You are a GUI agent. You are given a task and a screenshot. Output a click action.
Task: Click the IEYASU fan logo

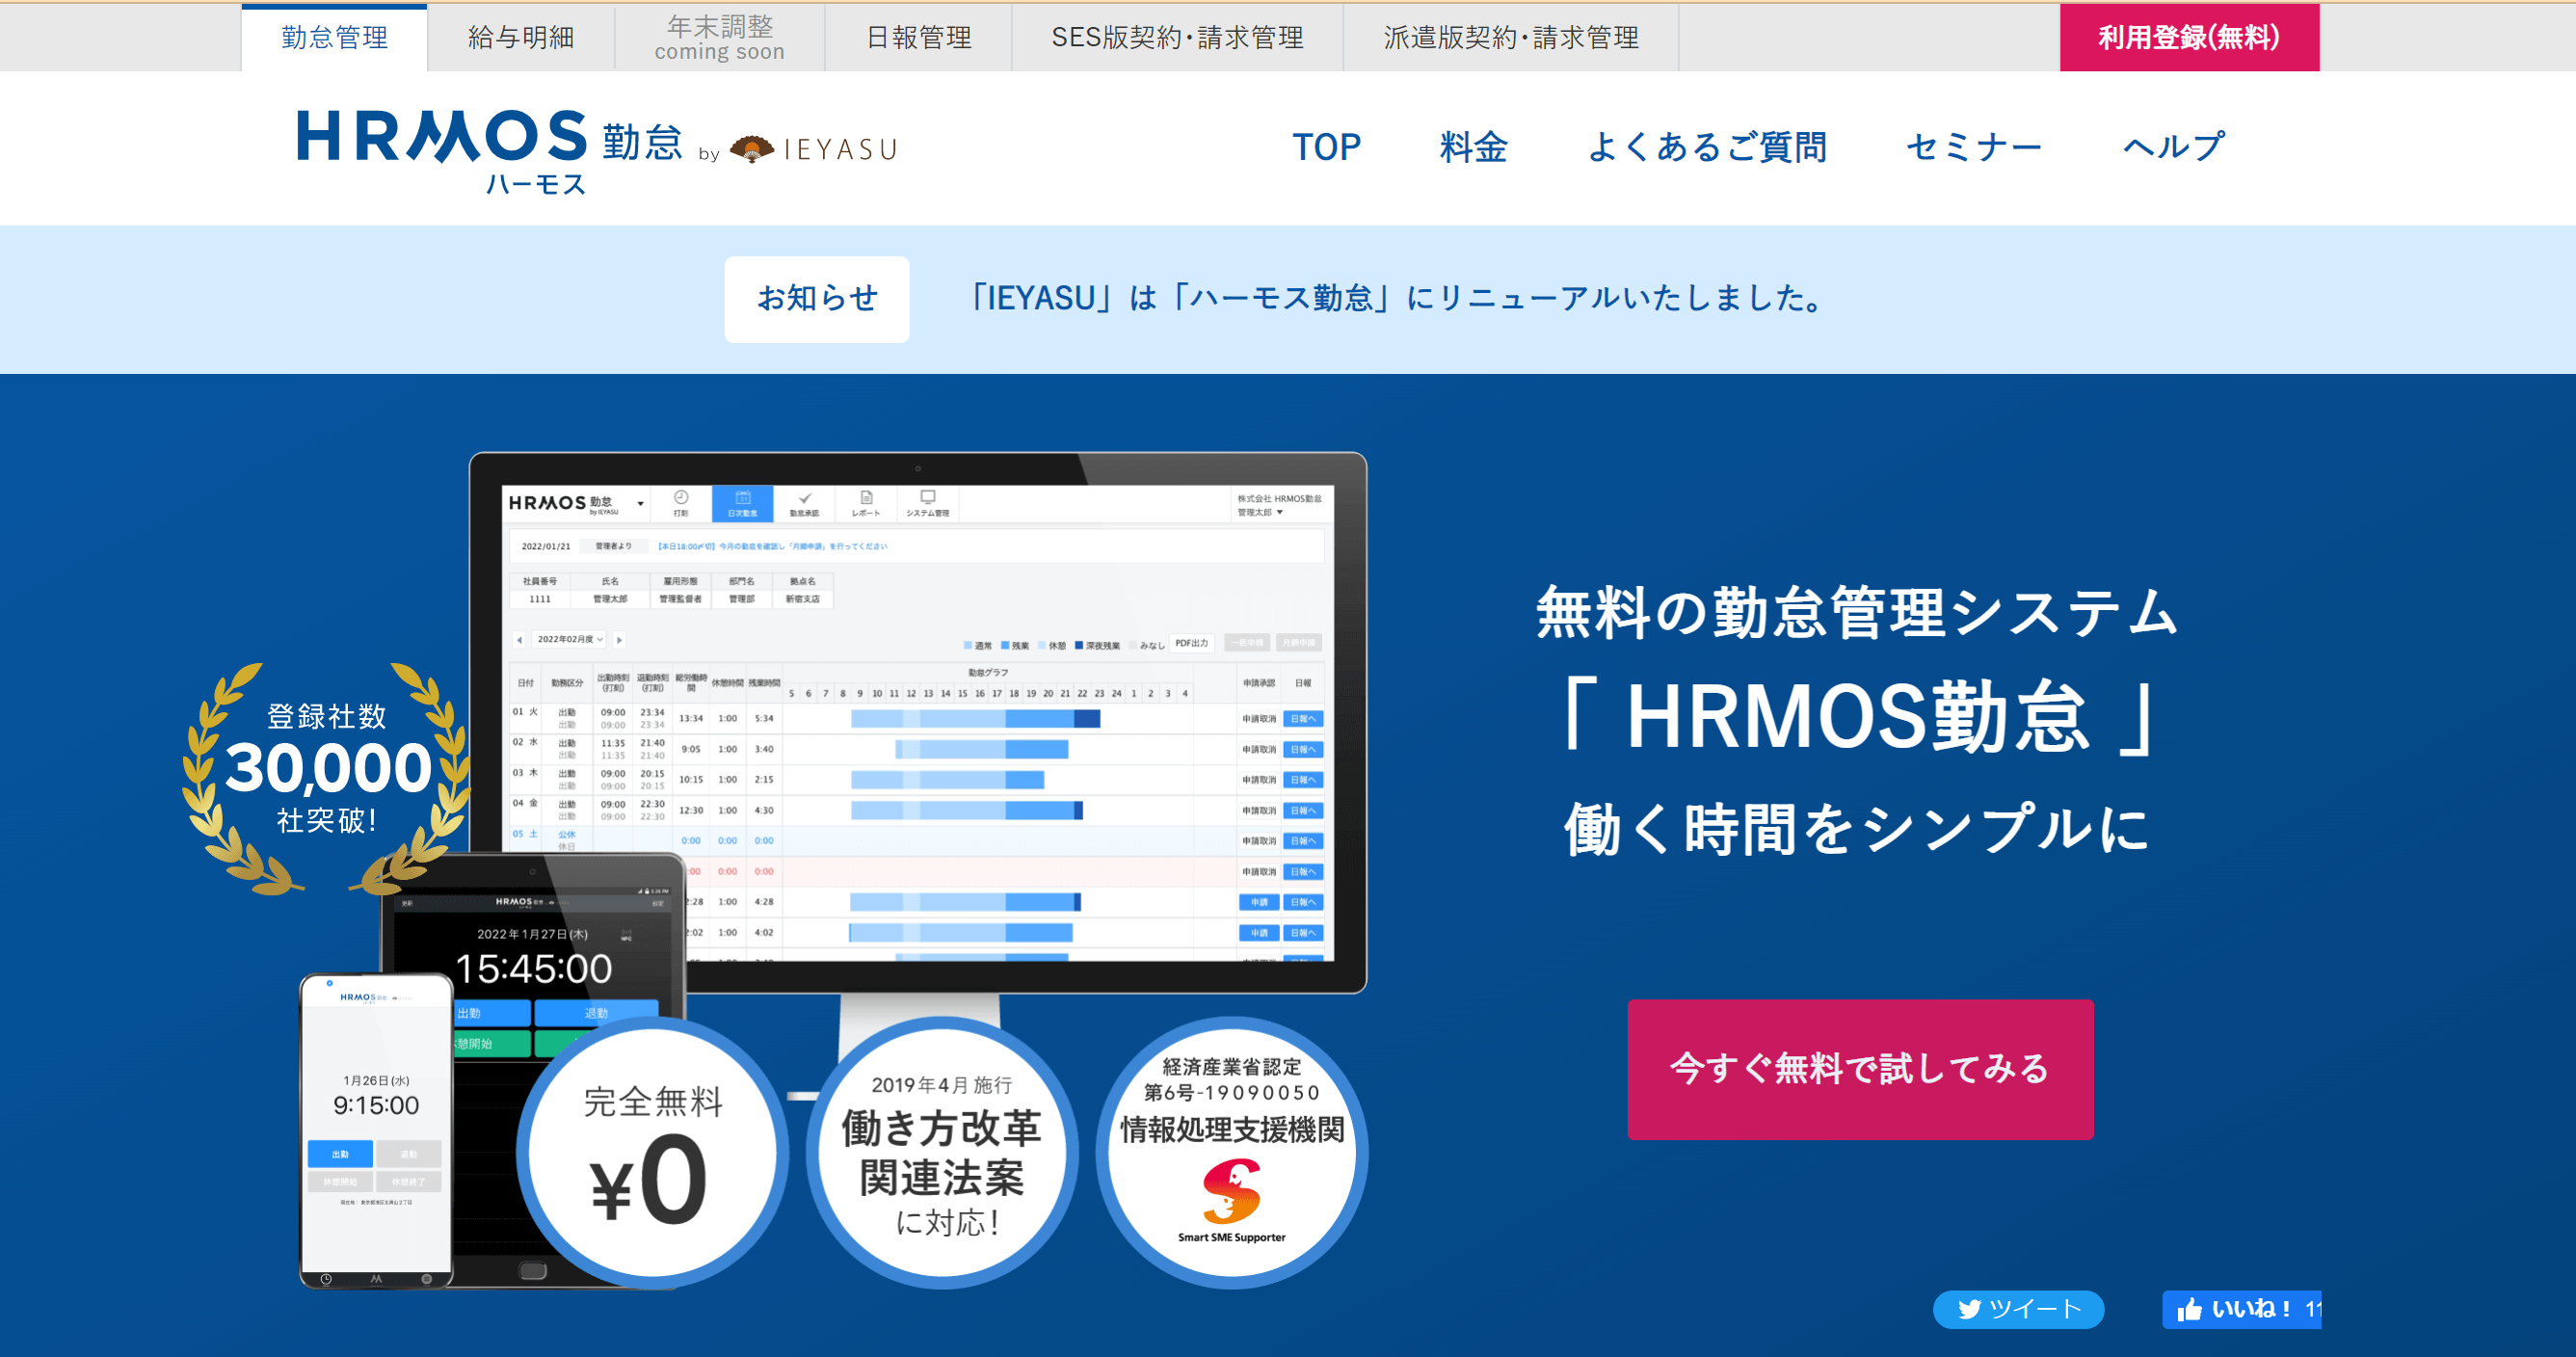coord(813,149)
